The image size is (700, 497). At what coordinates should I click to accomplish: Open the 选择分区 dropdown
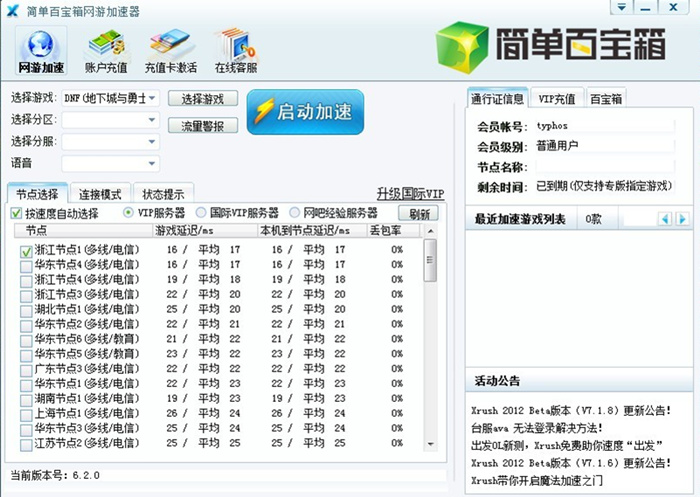click(x=110, y=120)
